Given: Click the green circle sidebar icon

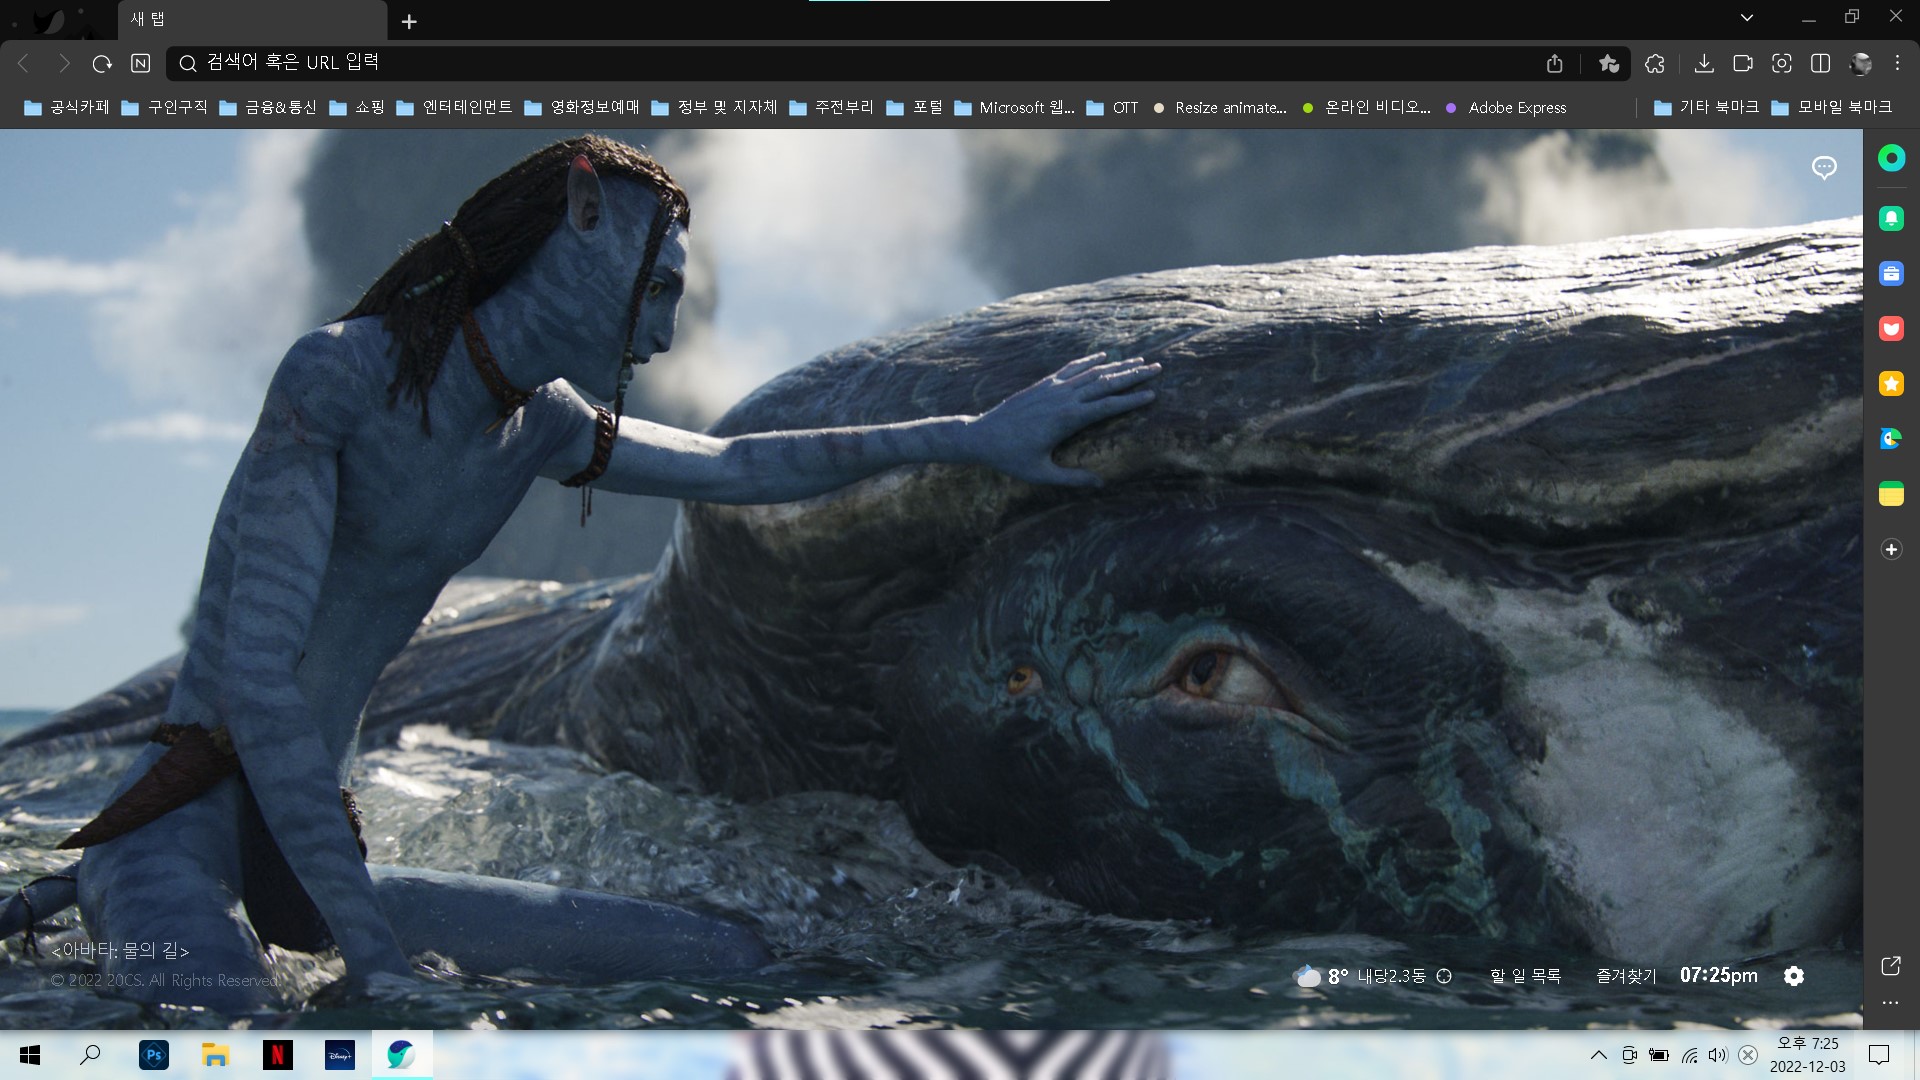Looking at the screenshot, I should coord(1891,158).
